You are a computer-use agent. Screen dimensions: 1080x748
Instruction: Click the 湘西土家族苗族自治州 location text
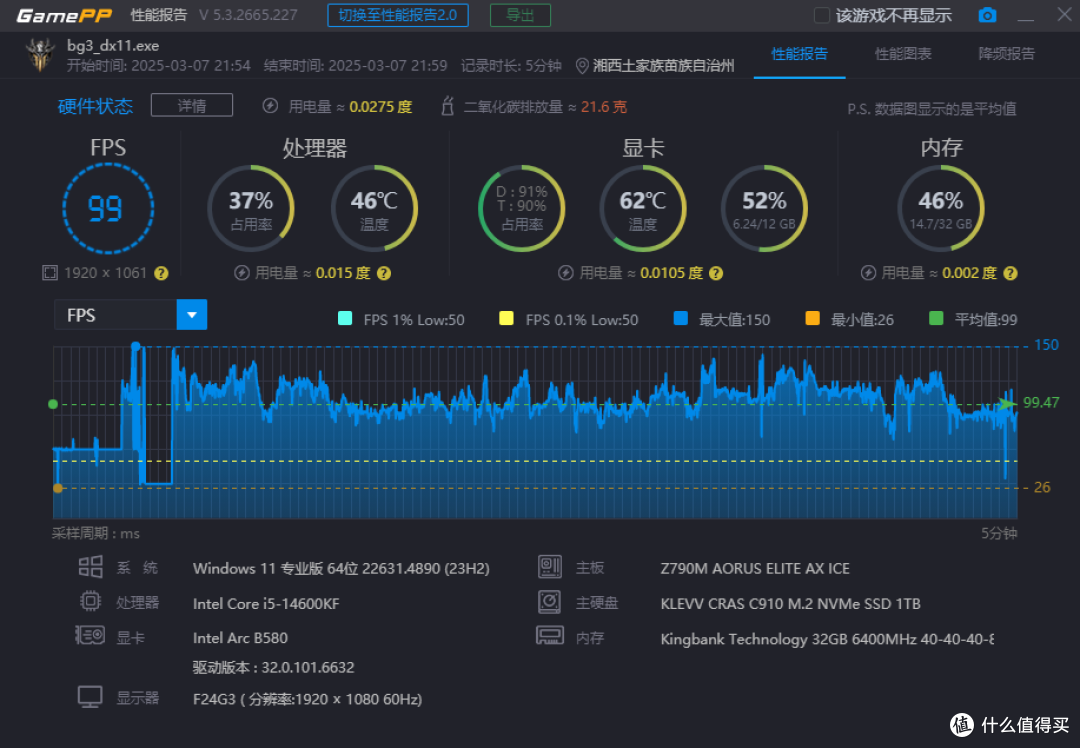pyautogui.click(x=663, y=66)
